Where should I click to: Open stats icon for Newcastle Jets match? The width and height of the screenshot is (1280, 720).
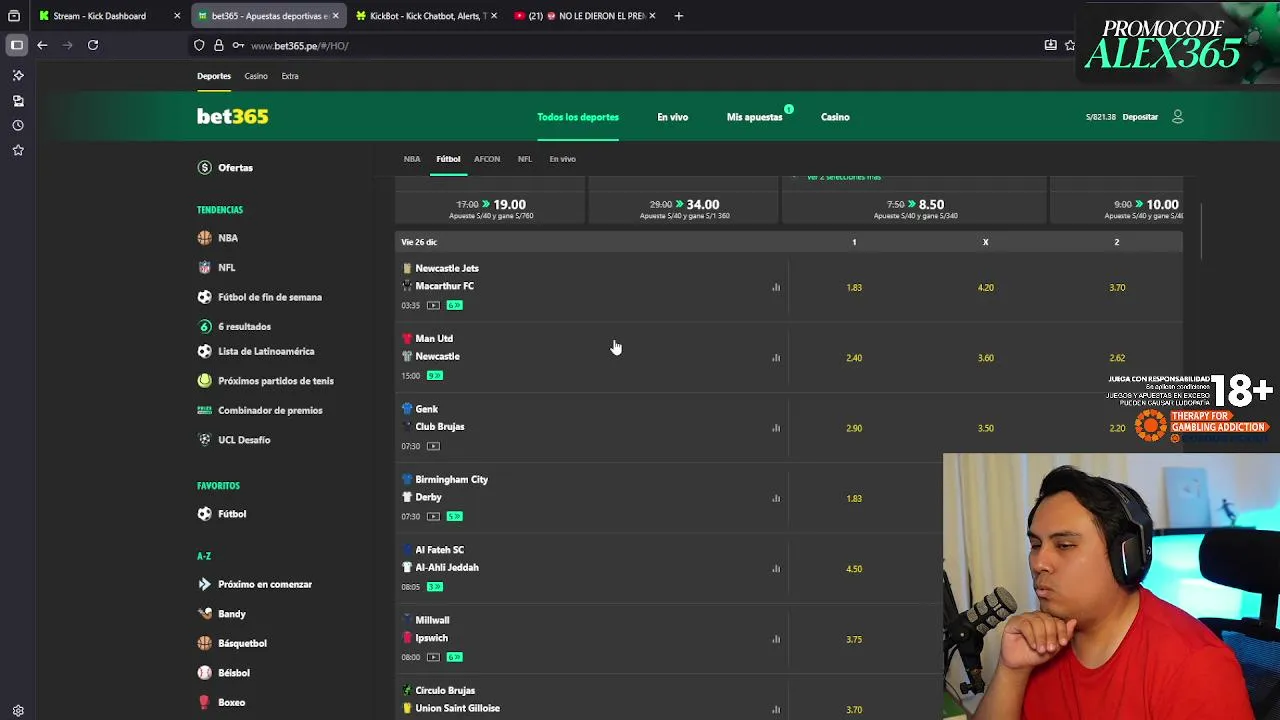click(x=776, y=288)
